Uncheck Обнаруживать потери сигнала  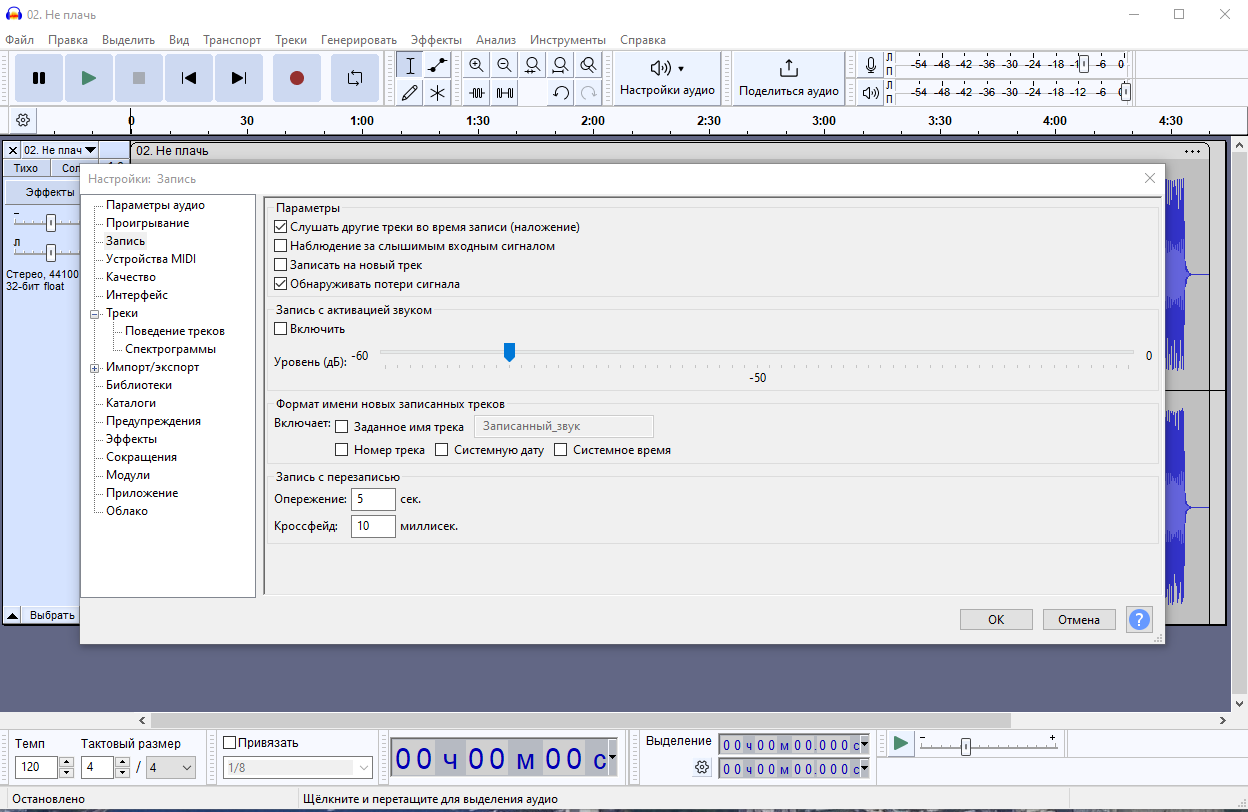pyautogui.click(x=280, y=284)
